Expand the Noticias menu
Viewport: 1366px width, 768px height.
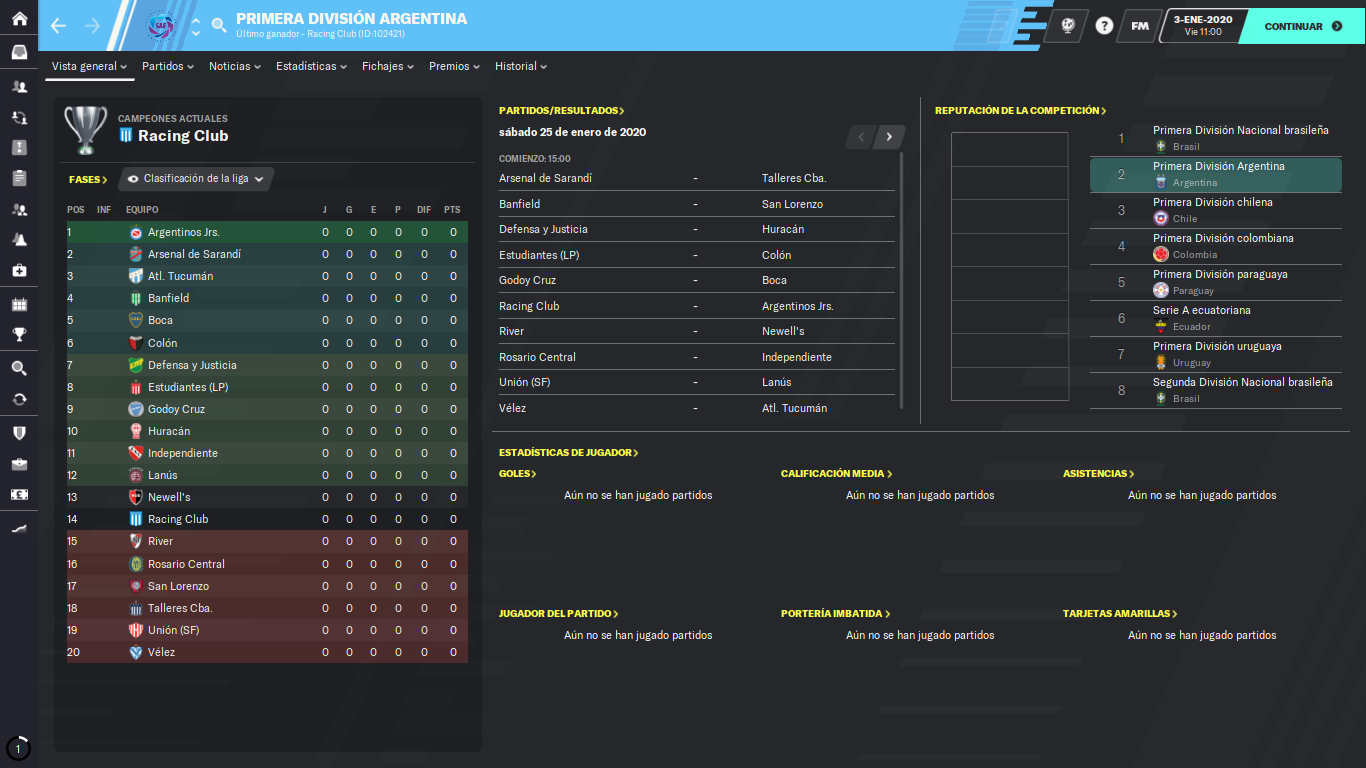(235, 66)
